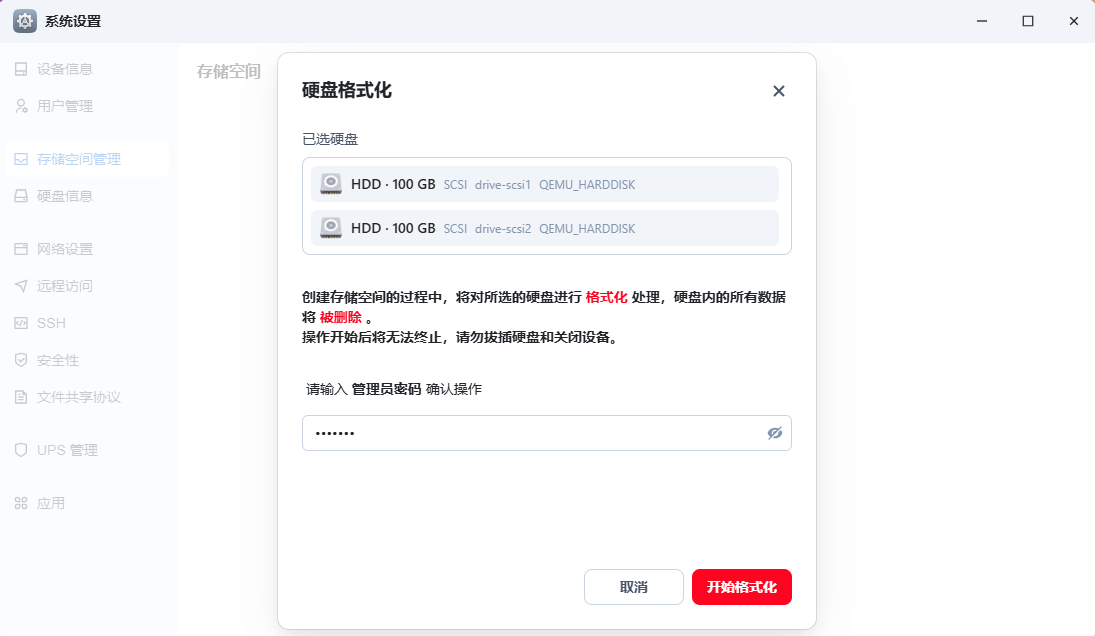Select the drive-scsi1 HDD entry
1095x636 pixels.
point(545,184)
